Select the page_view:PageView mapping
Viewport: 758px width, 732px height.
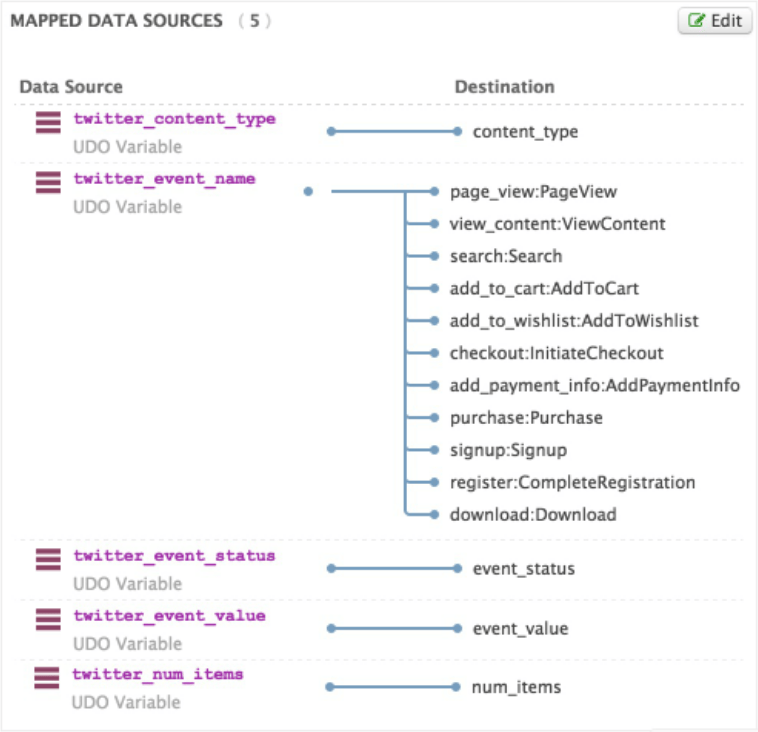click(x=533, y=191)
